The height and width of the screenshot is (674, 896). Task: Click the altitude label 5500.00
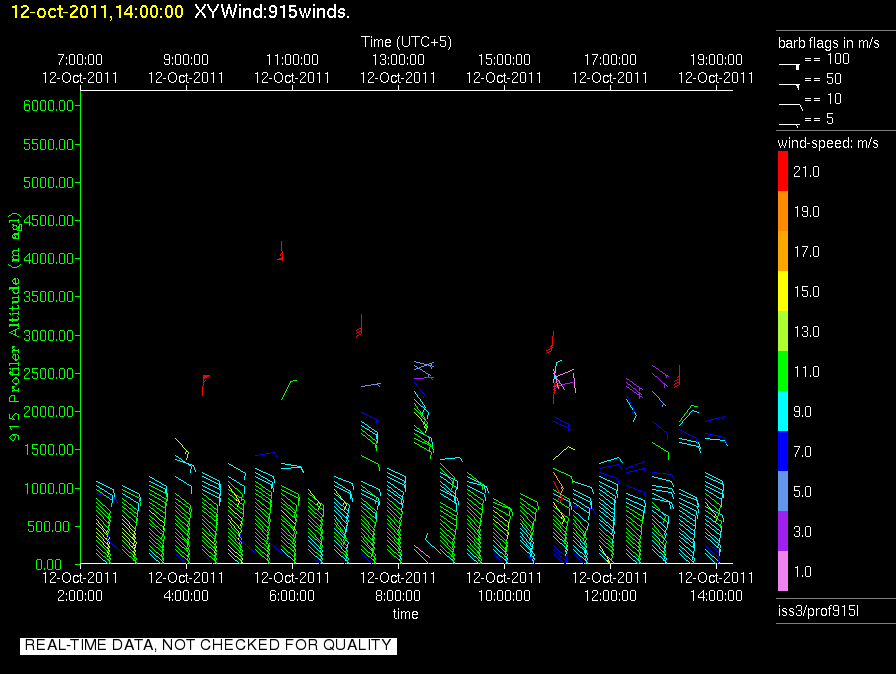[x=49, y=145]
